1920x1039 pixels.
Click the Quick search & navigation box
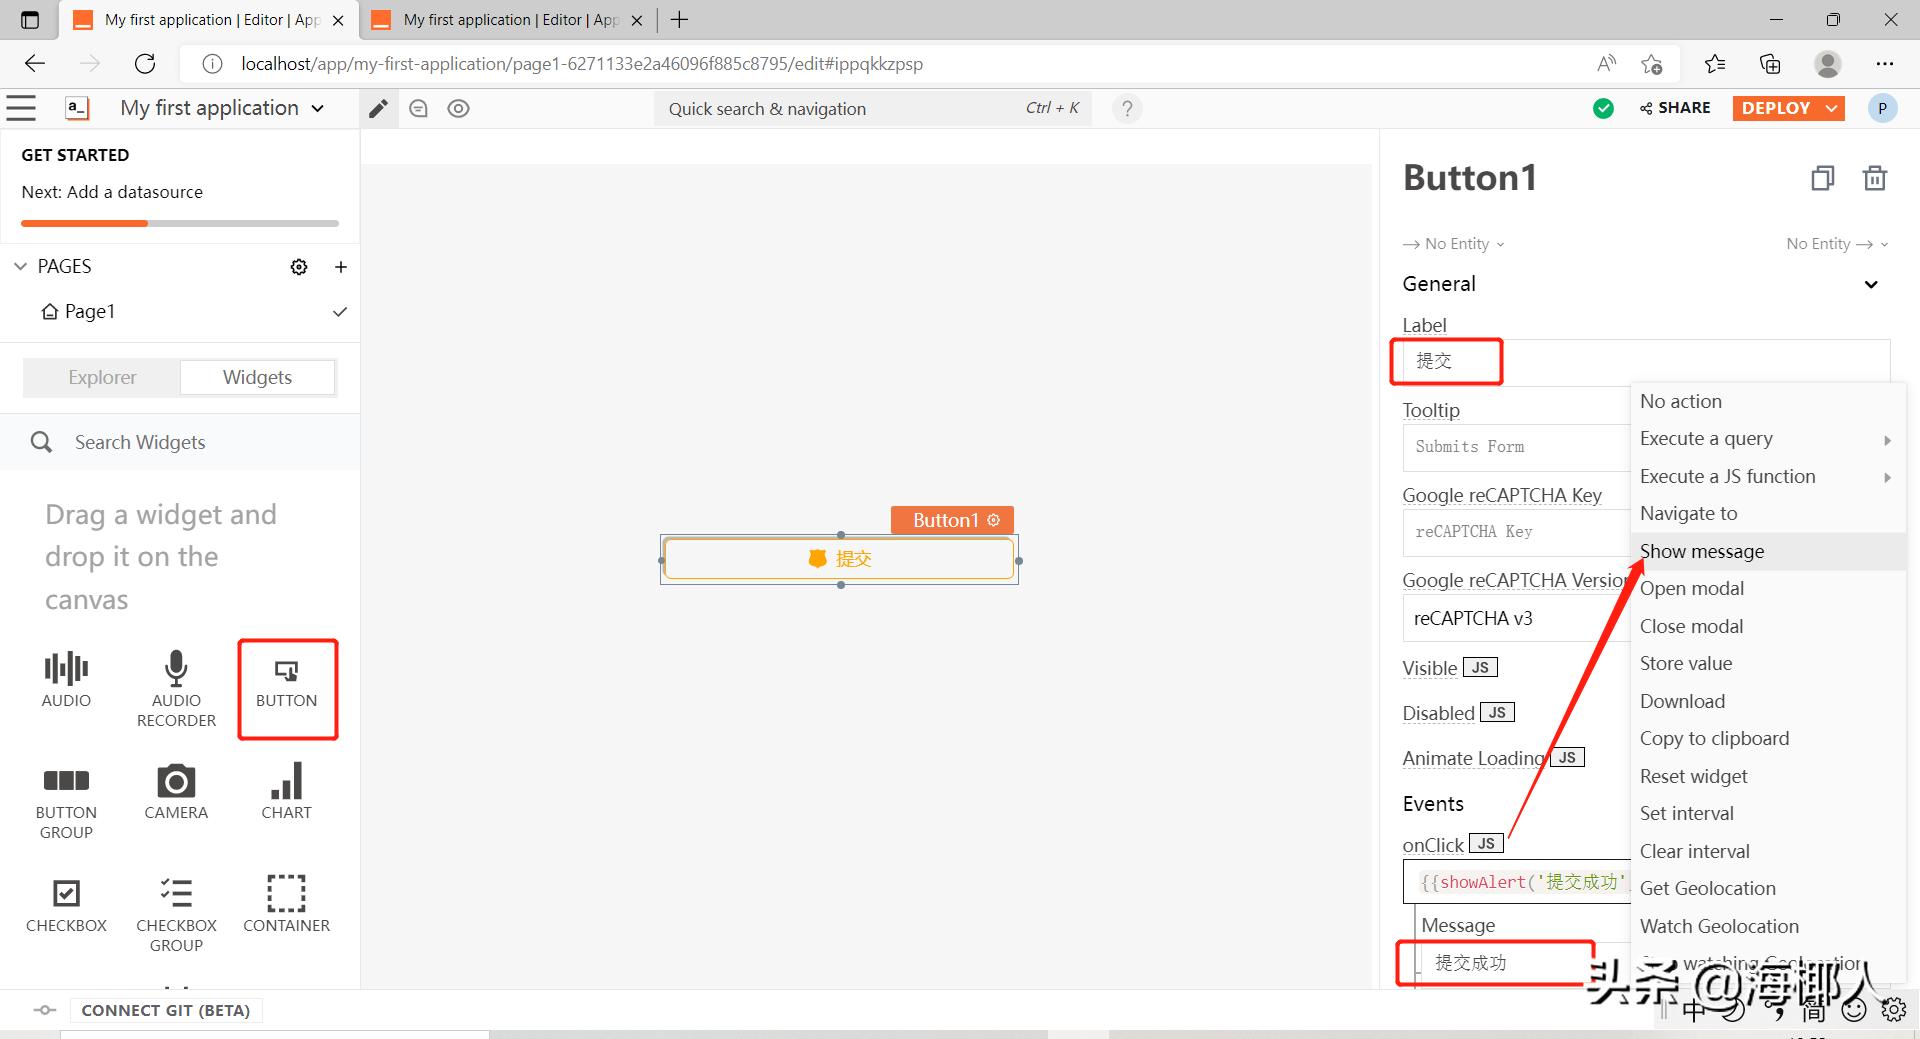click(873, 108)
